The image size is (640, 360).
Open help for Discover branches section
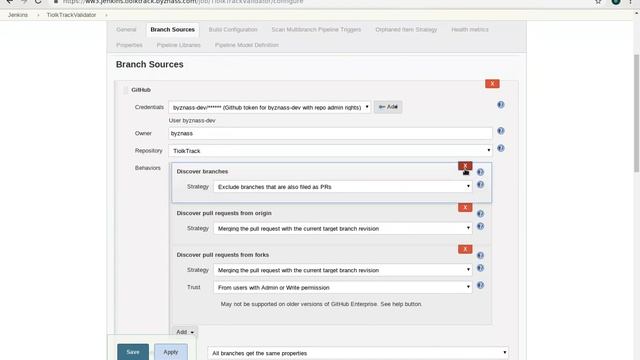coord(480,172)
